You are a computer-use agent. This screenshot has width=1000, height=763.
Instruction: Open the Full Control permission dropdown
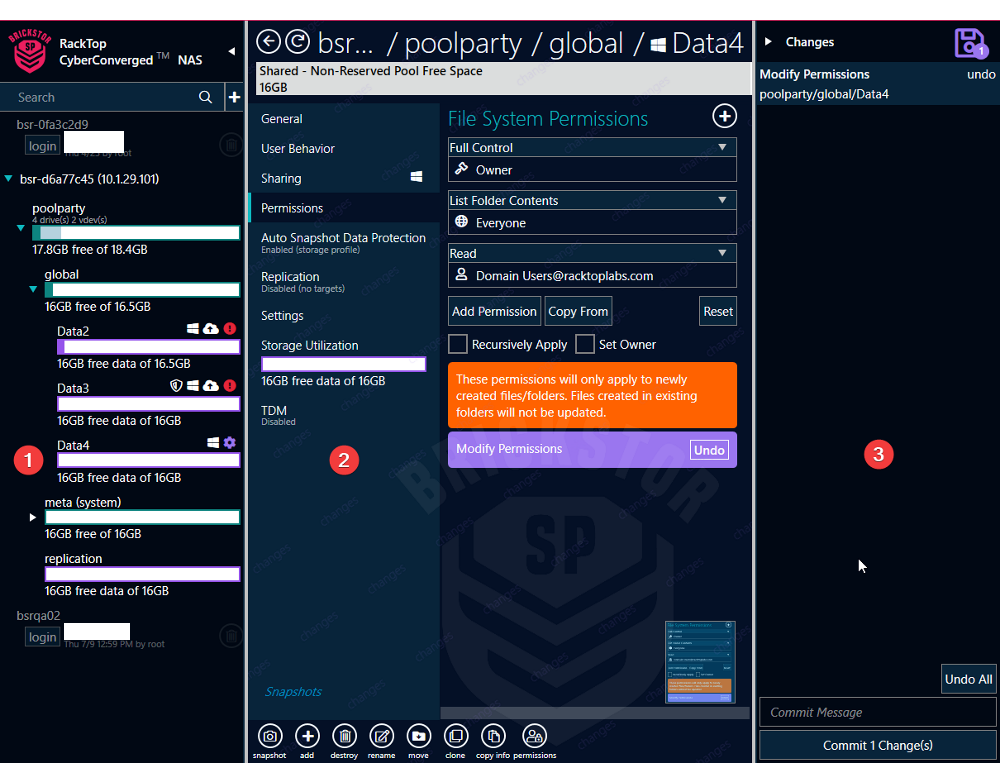coord(723,147)
